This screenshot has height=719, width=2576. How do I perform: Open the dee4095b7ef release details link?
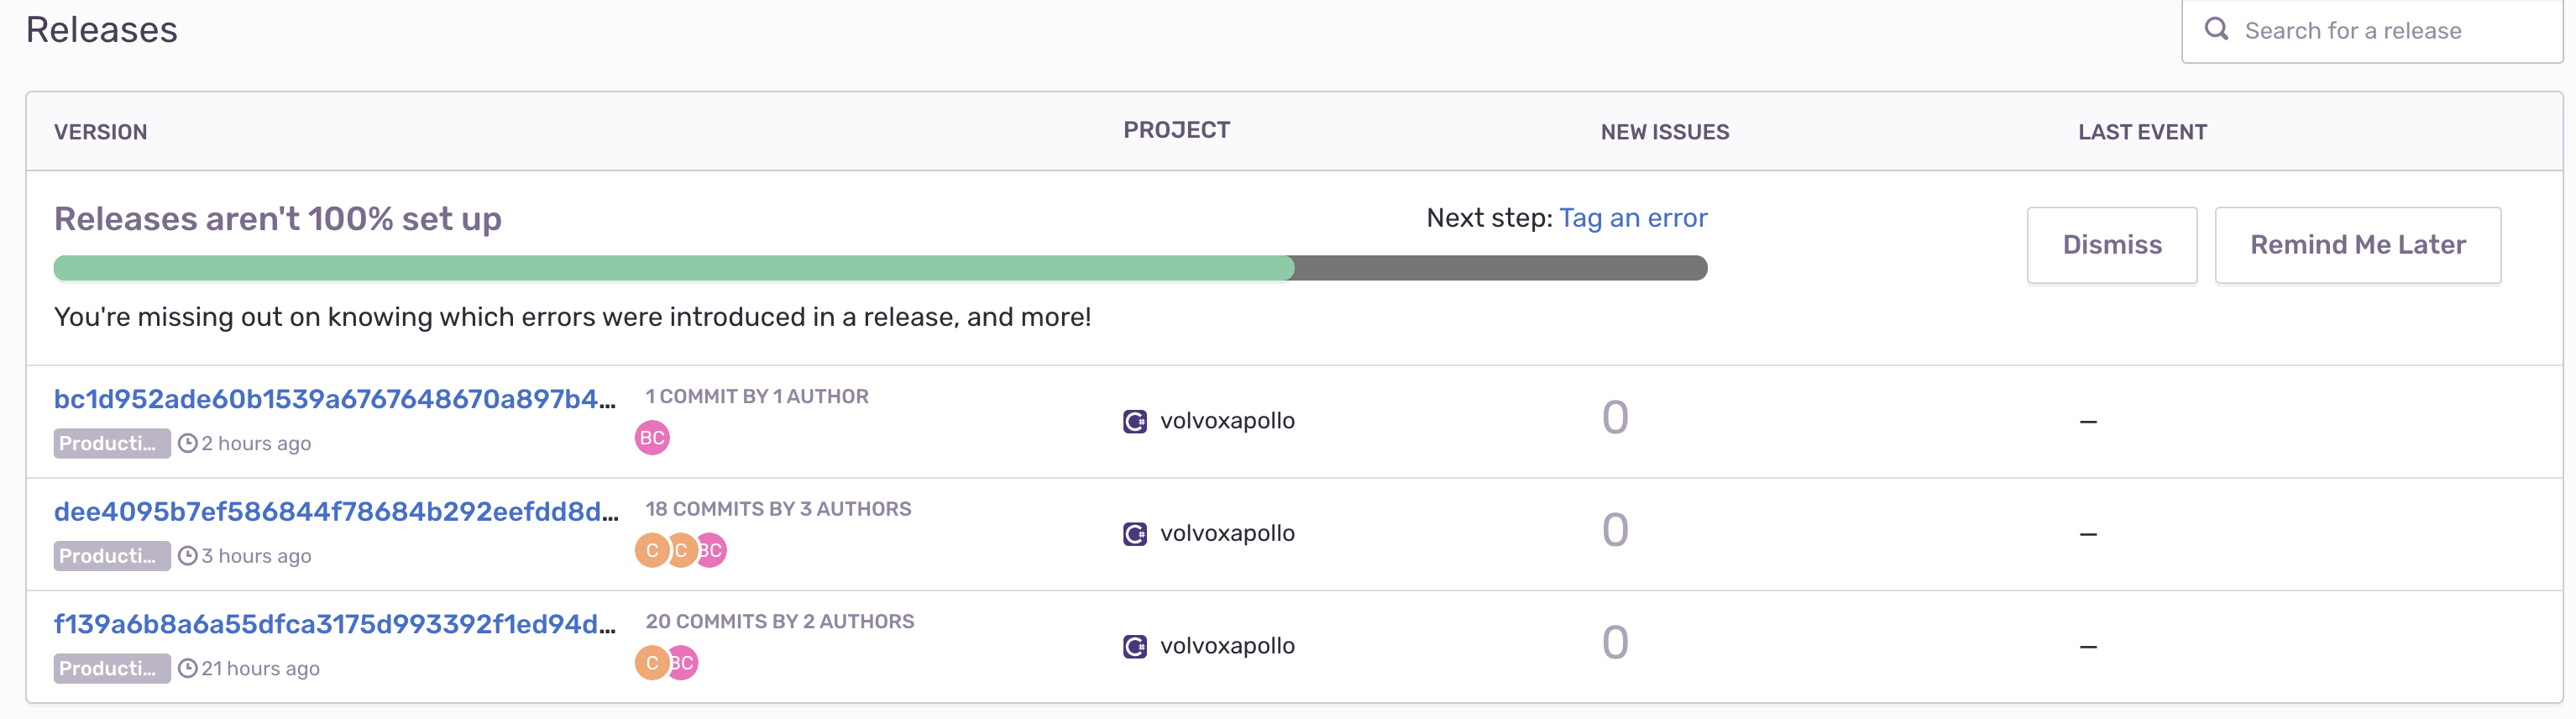point(335,511)
